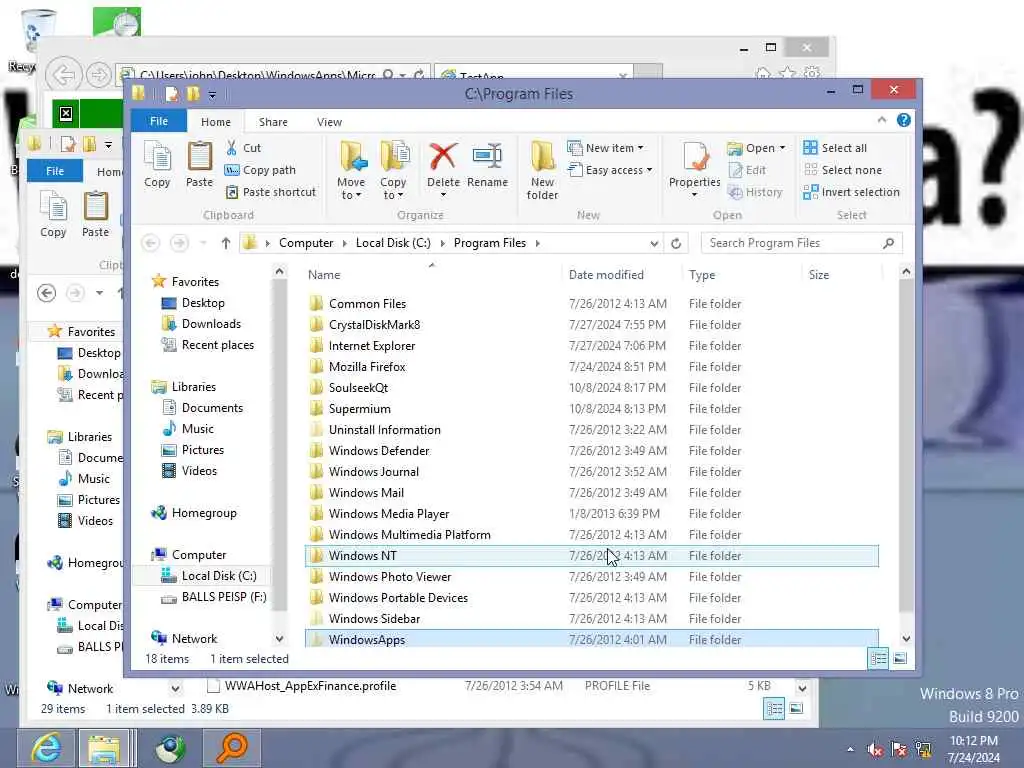Click Invert selection in the ribbon

[852, 192]
